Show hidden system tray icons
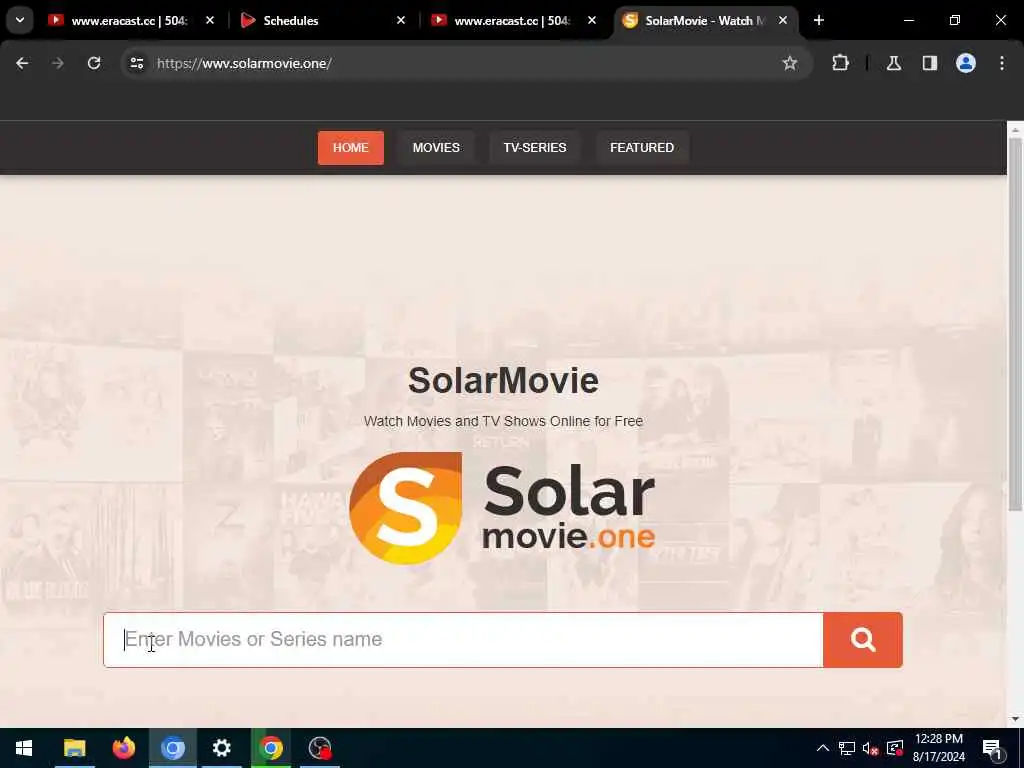Screen dimensions: 1024x768 pos(823,748)
